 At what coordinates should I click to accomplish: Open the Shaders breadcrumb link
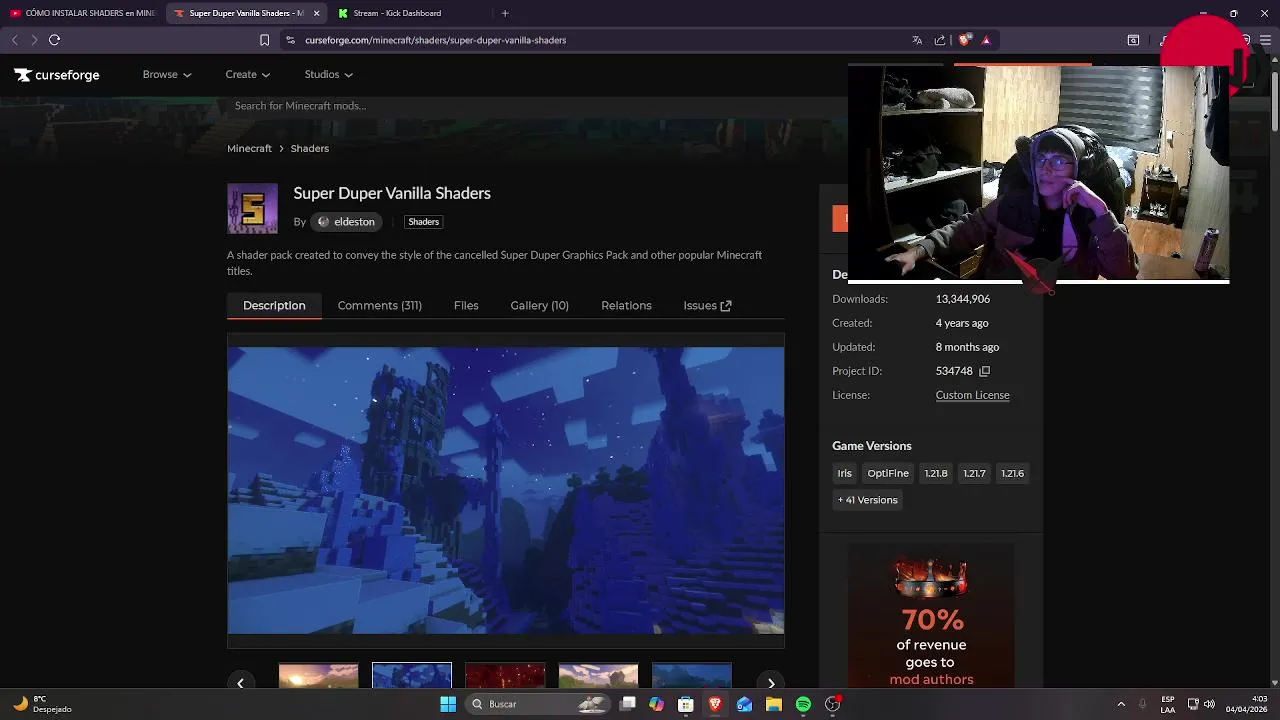(309, 148)
